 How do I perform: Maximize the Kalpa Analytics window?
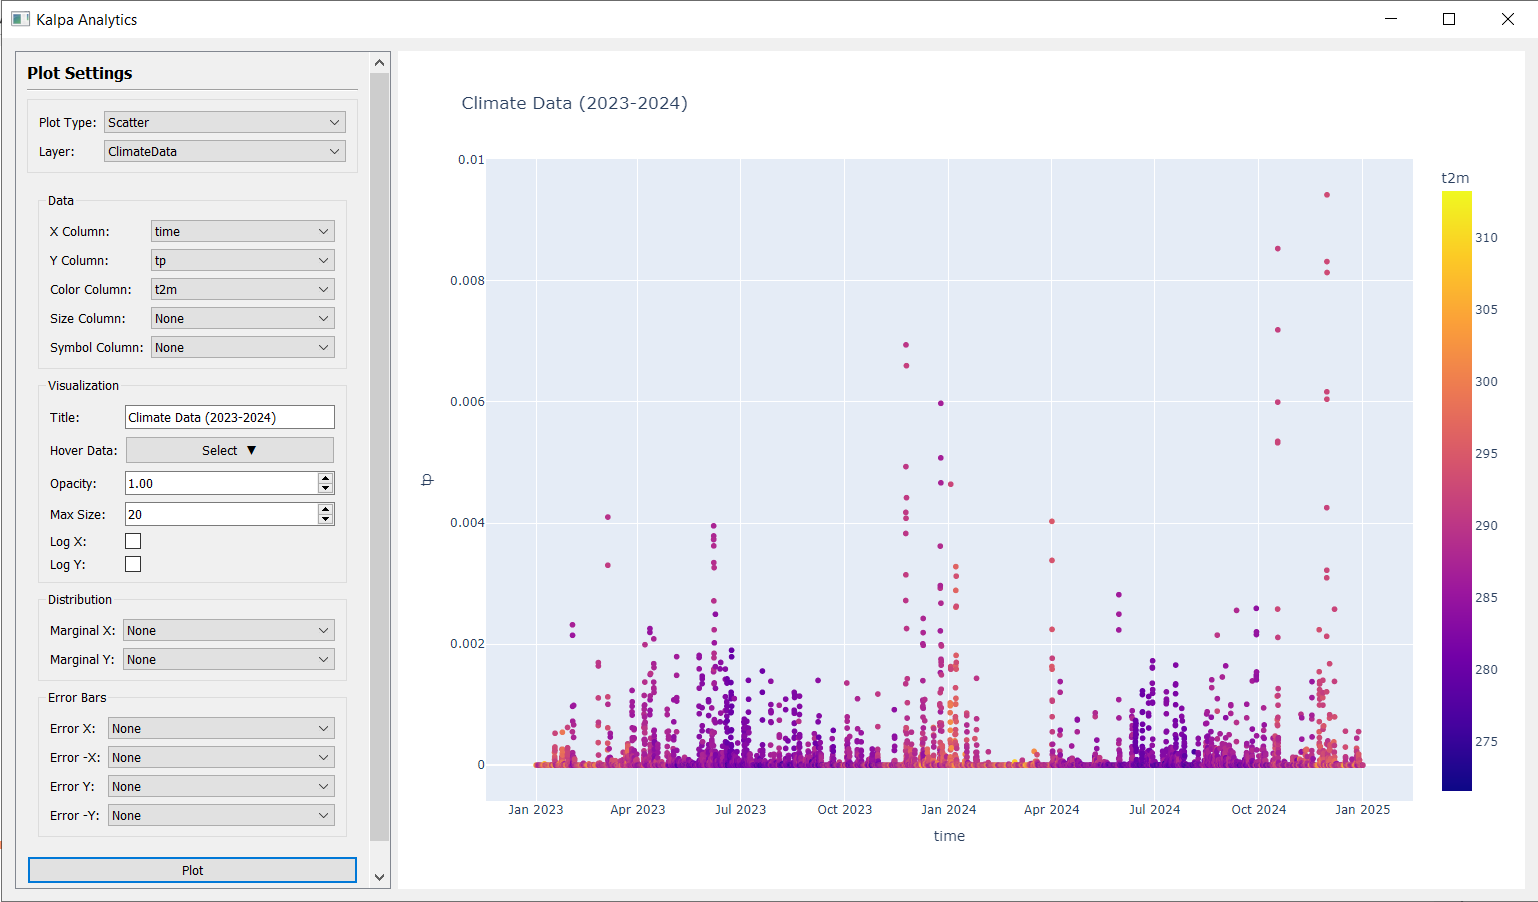coord(1448,19)
